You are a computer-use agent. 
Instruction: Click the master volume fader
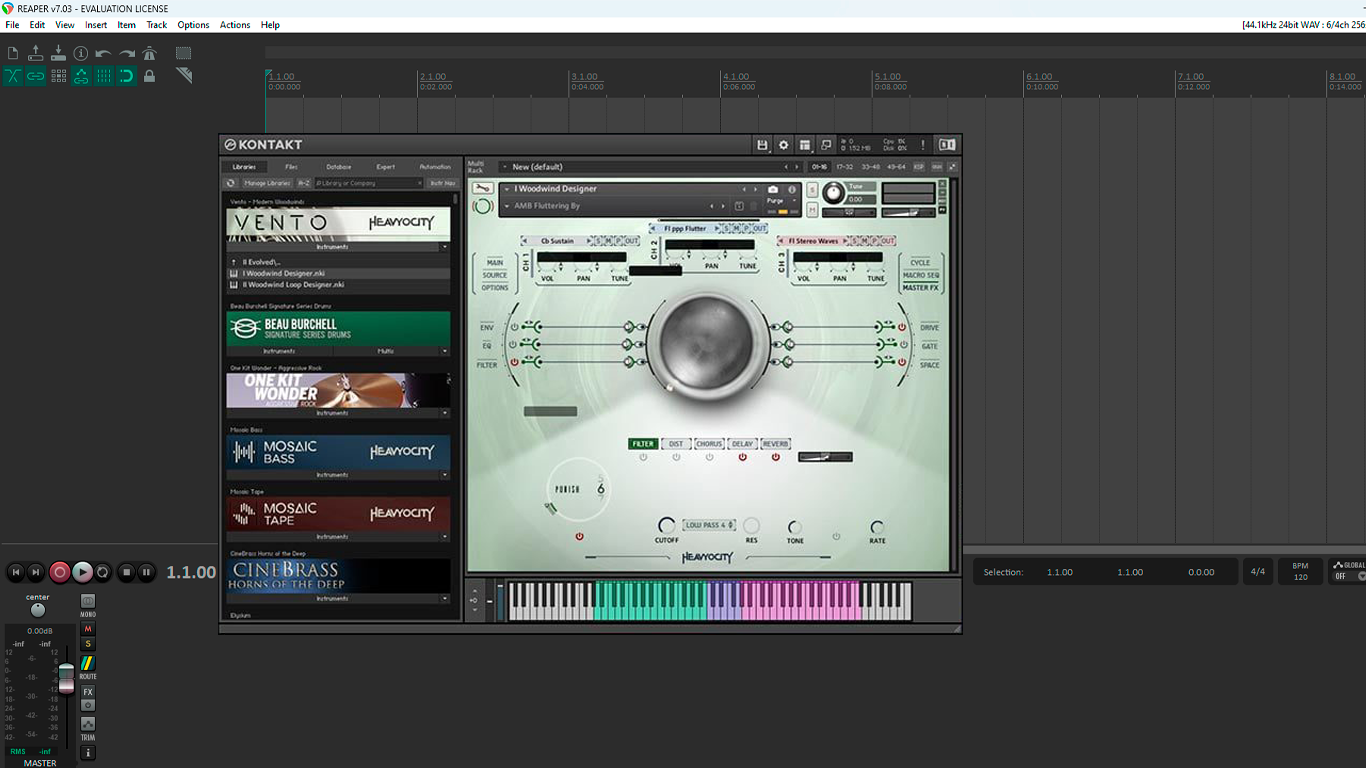pos(66,679)
